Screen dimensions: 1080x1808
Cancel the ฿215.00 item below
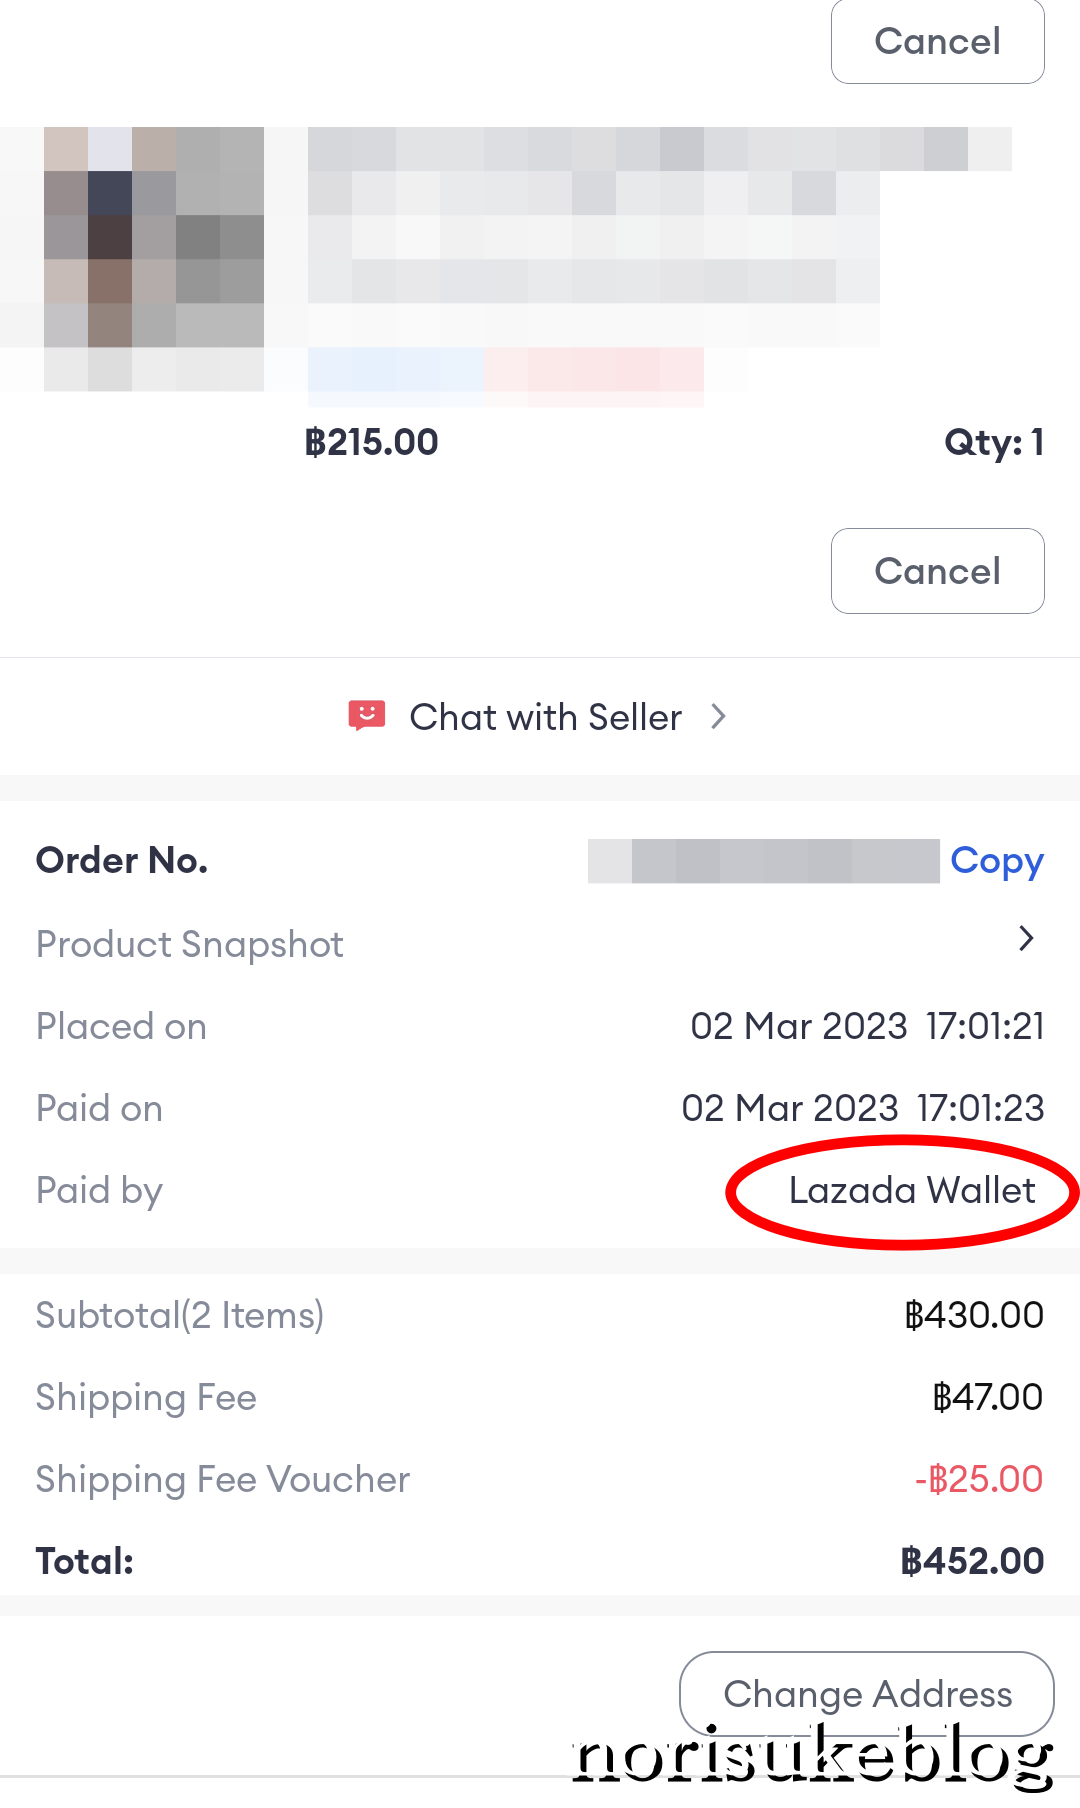click(x=938, y=571)
